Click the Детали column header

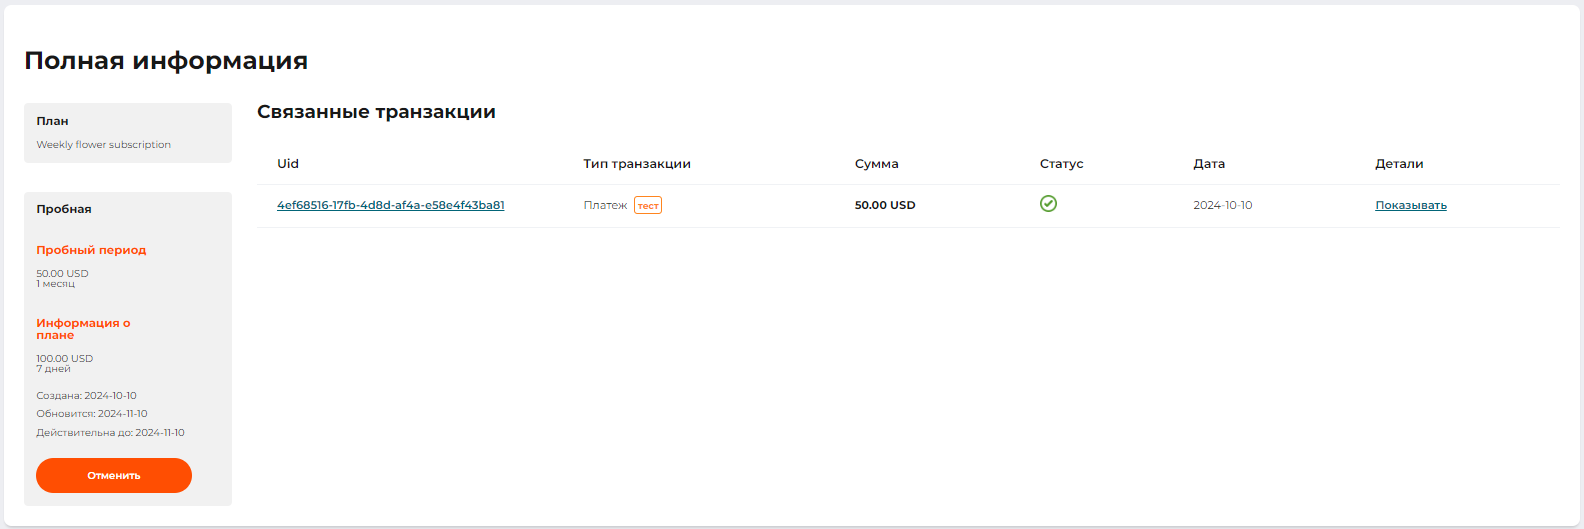tap(1399, 164)
